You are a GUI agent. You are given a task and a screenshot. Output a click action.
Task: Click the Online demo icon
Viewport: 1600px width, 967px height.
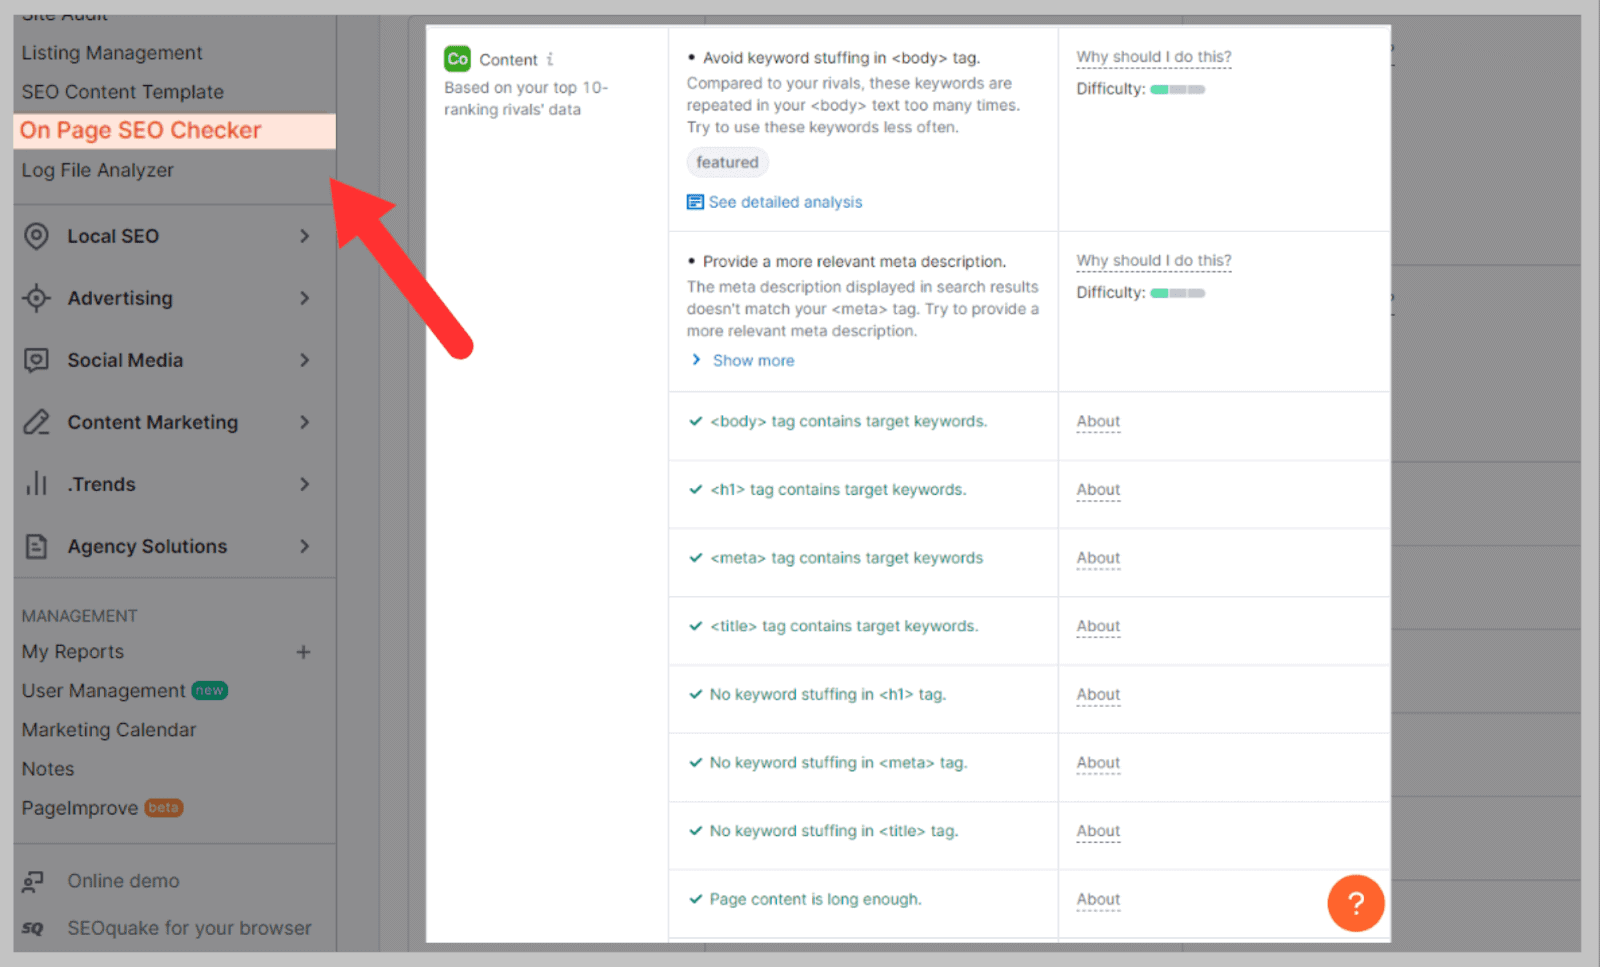point(33,881)
